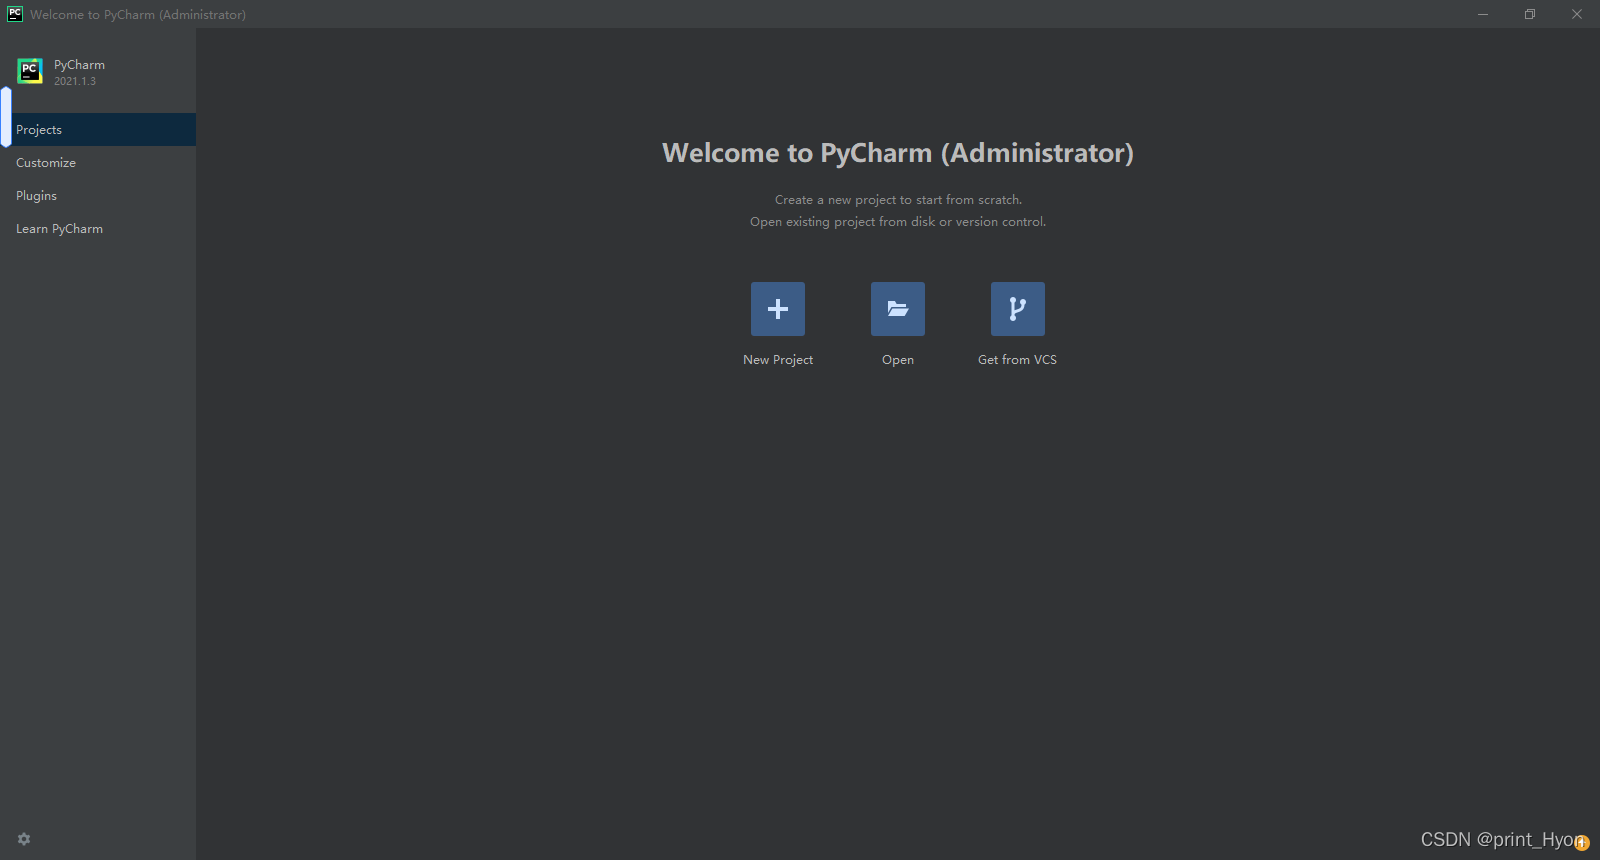
Task: Restore down the PyCharm window
Action: pyautogui.click(x=1530, y=14)
